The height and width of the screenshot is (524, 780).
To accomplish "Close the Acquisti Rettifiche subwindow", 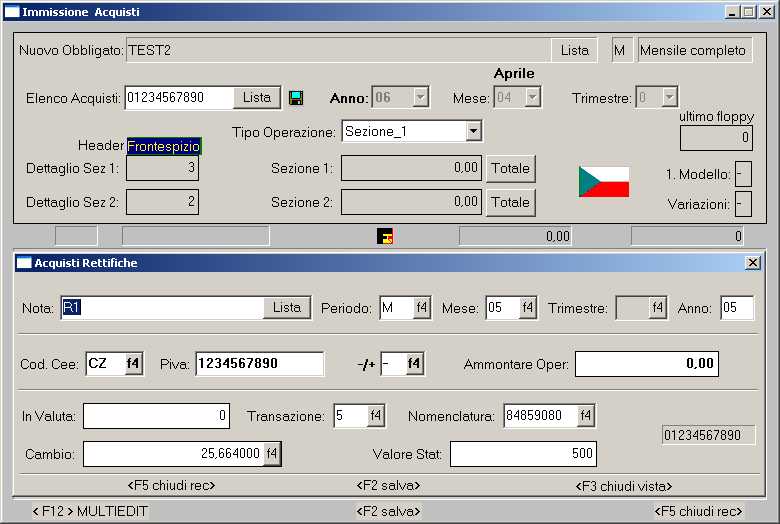I will coord(753,262).
